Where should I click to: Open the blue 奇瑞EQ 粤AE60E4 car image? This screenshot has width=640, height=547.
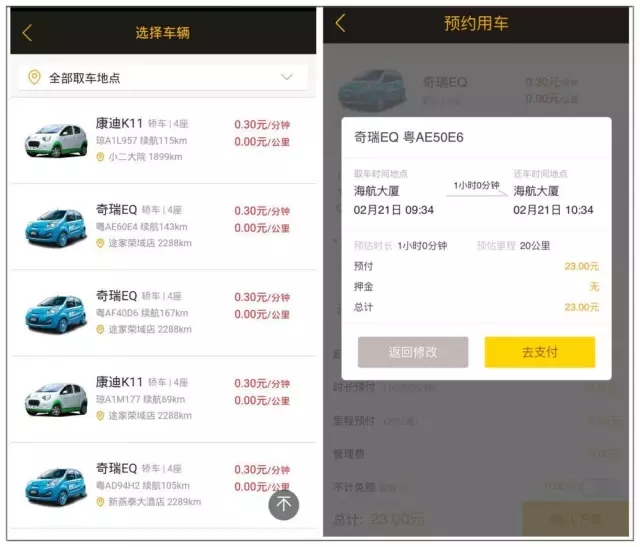pyautogui.click(x=56, y=227)
